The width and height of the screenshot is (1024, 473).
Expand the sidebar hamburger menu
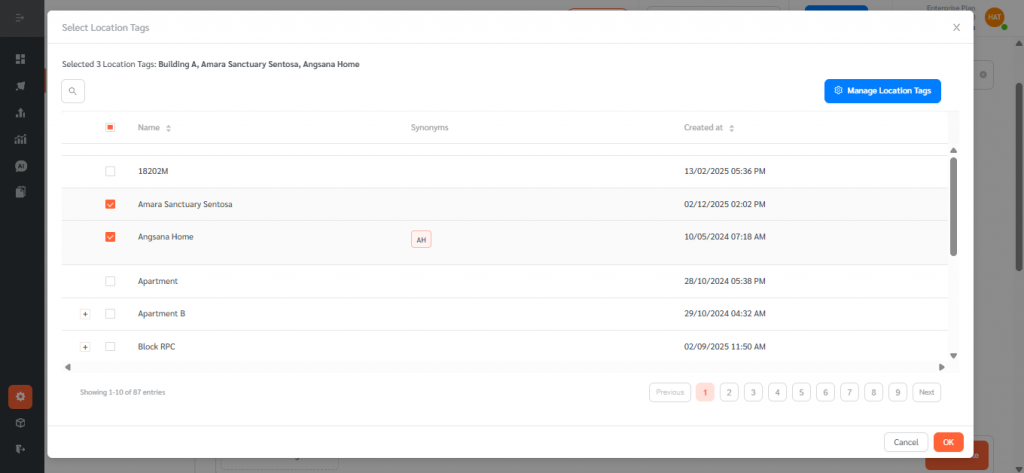click(x=20, y=18)
